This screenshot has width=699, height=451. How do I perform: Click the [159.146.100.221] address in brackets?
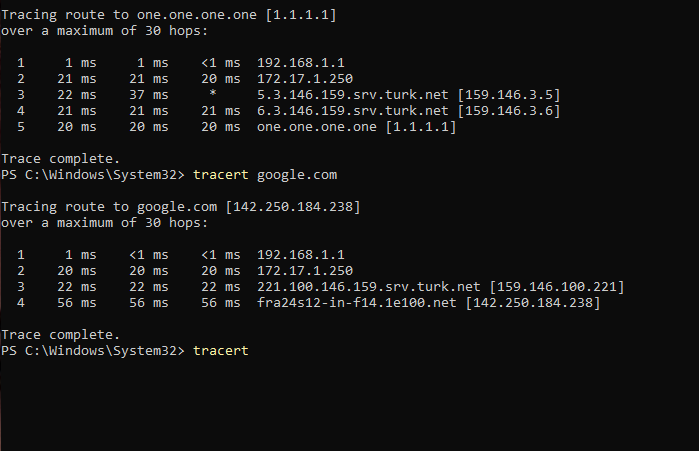[557, 287]
